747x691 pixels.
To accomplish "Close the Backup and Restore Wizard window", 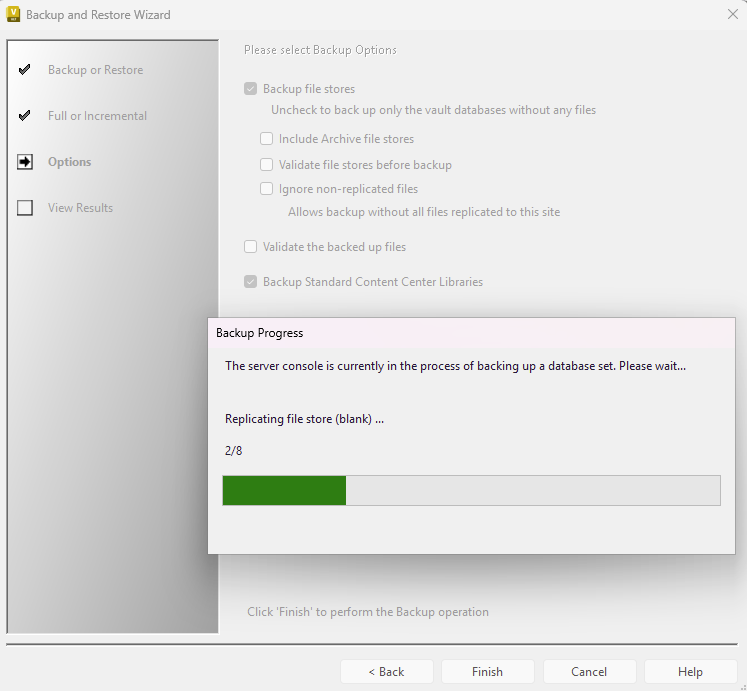I will (733, 14).
